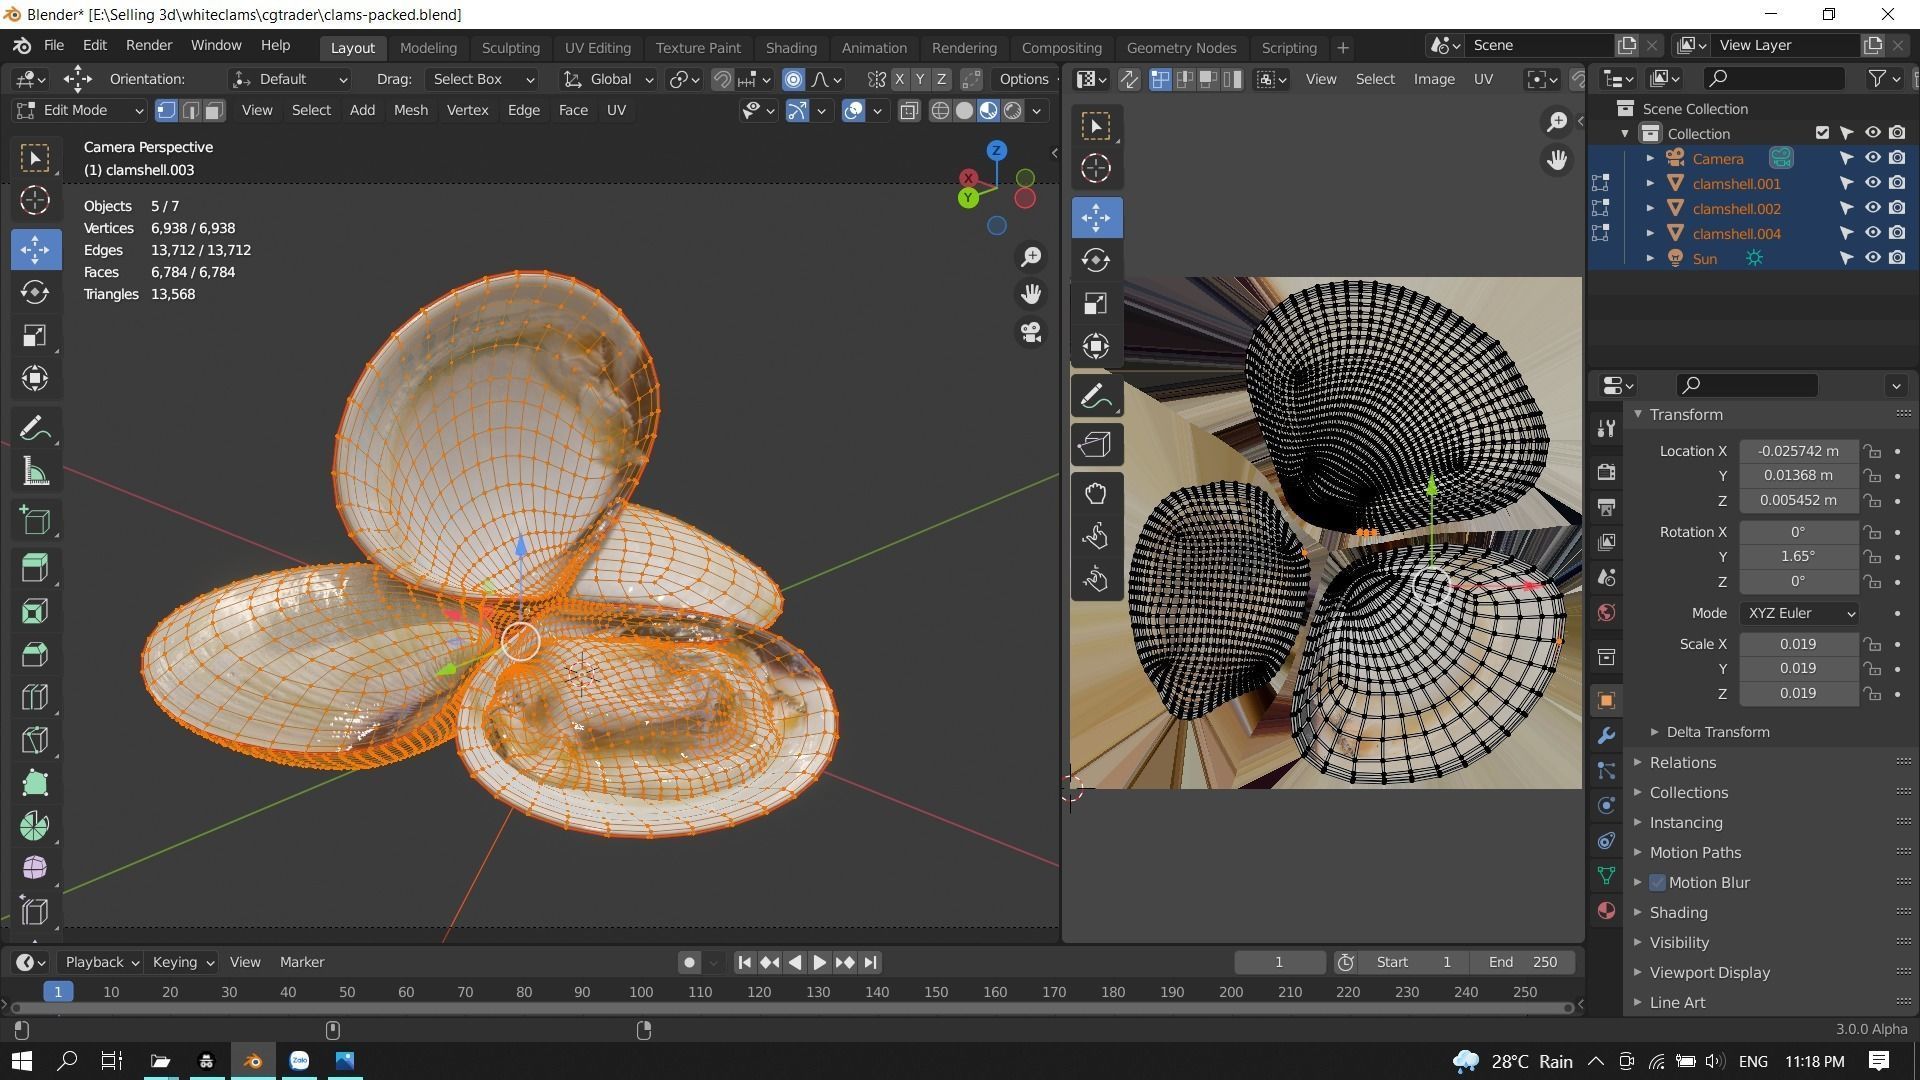
Task: Select the Extrude Region tool
Action: click(x=35, y=568)
